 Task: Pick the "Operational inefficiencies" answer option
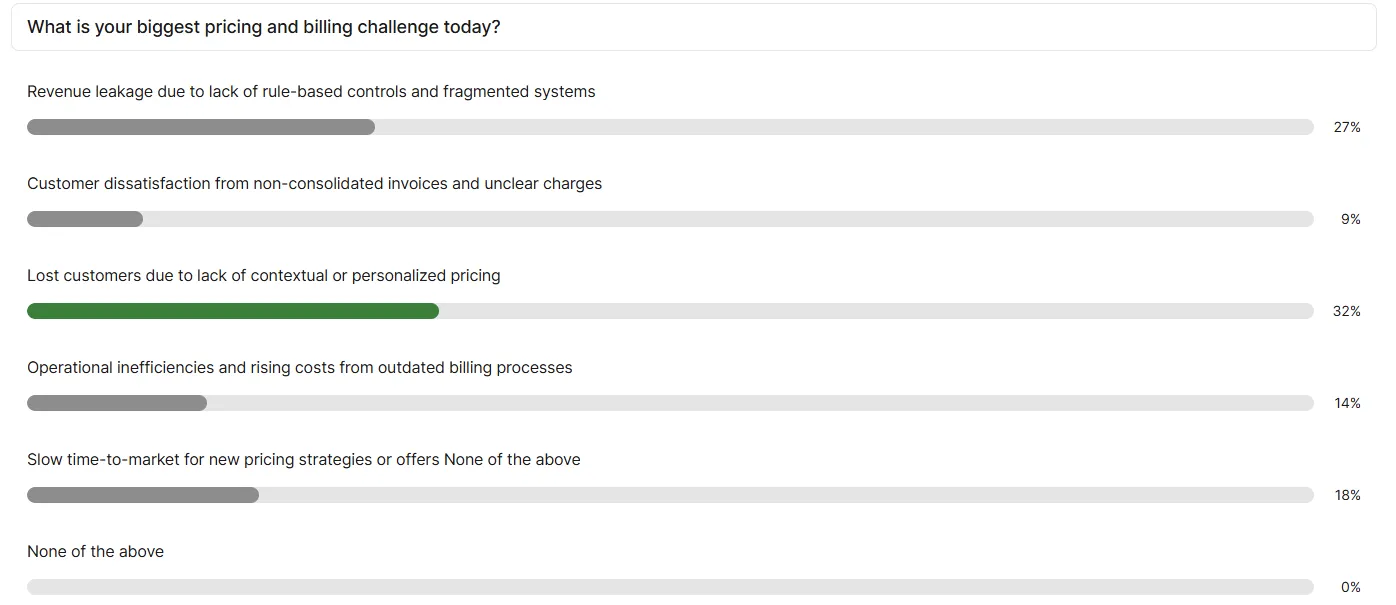[x=299, y=367]
